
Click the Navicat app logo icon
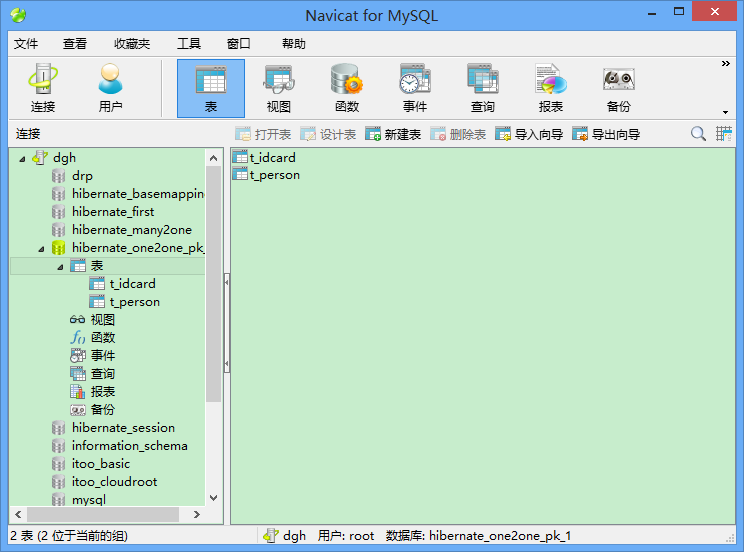pos(18,15)
